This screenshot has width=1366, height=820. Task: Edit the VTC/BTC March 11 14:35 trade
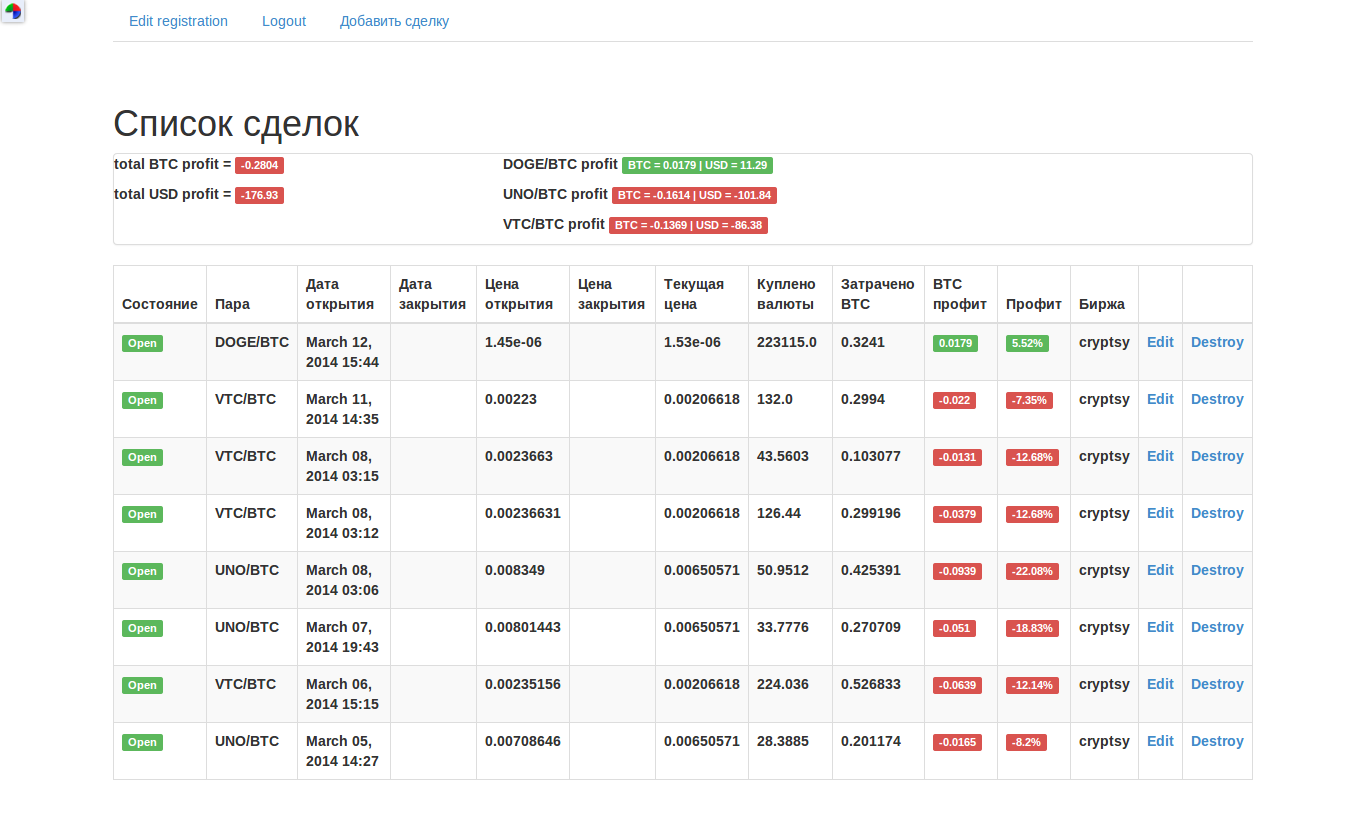1160,399
